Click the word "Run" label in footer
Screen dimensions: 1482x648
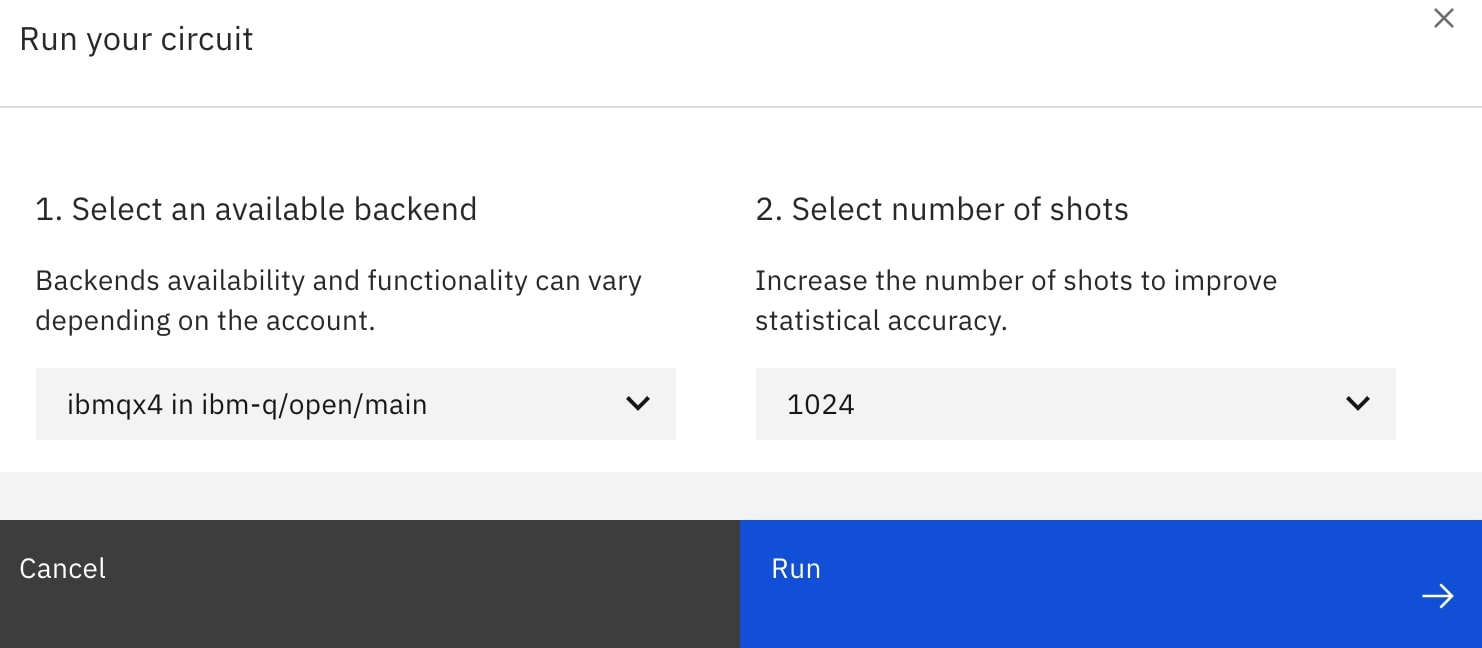(796, 568)
